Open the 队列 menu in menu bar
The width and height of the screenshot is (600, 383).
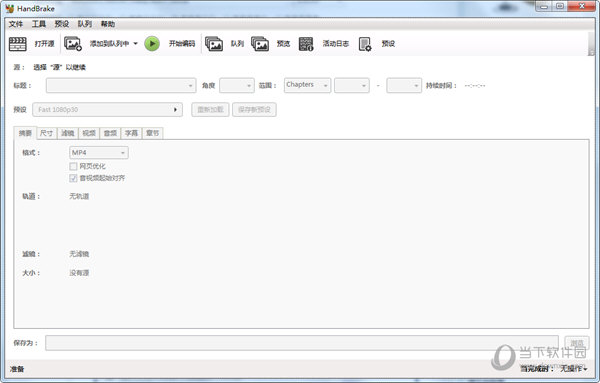tap(85, 24)
